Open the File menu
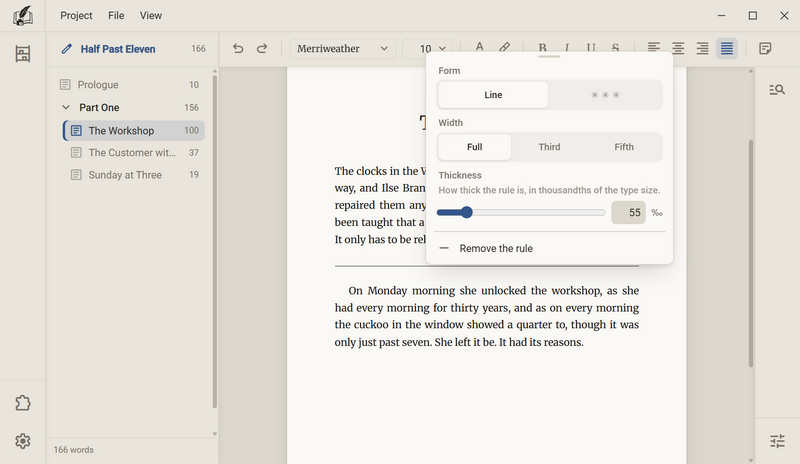The height and width of the screenshot is (464, 800). [116, 15]
